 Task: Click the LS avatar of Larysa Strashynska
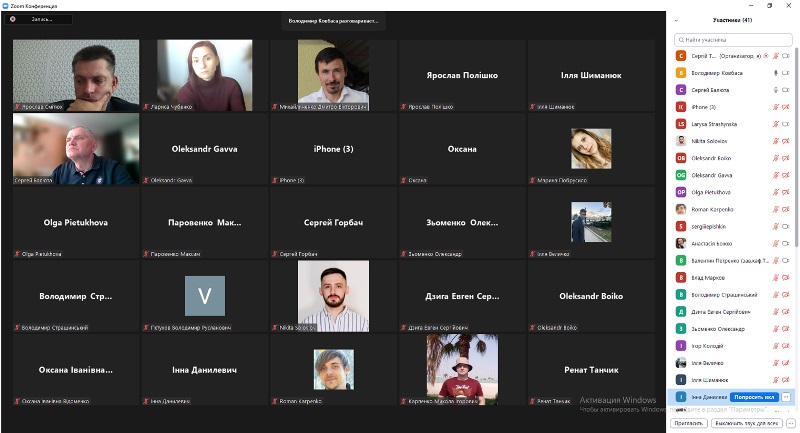point(681,124)
